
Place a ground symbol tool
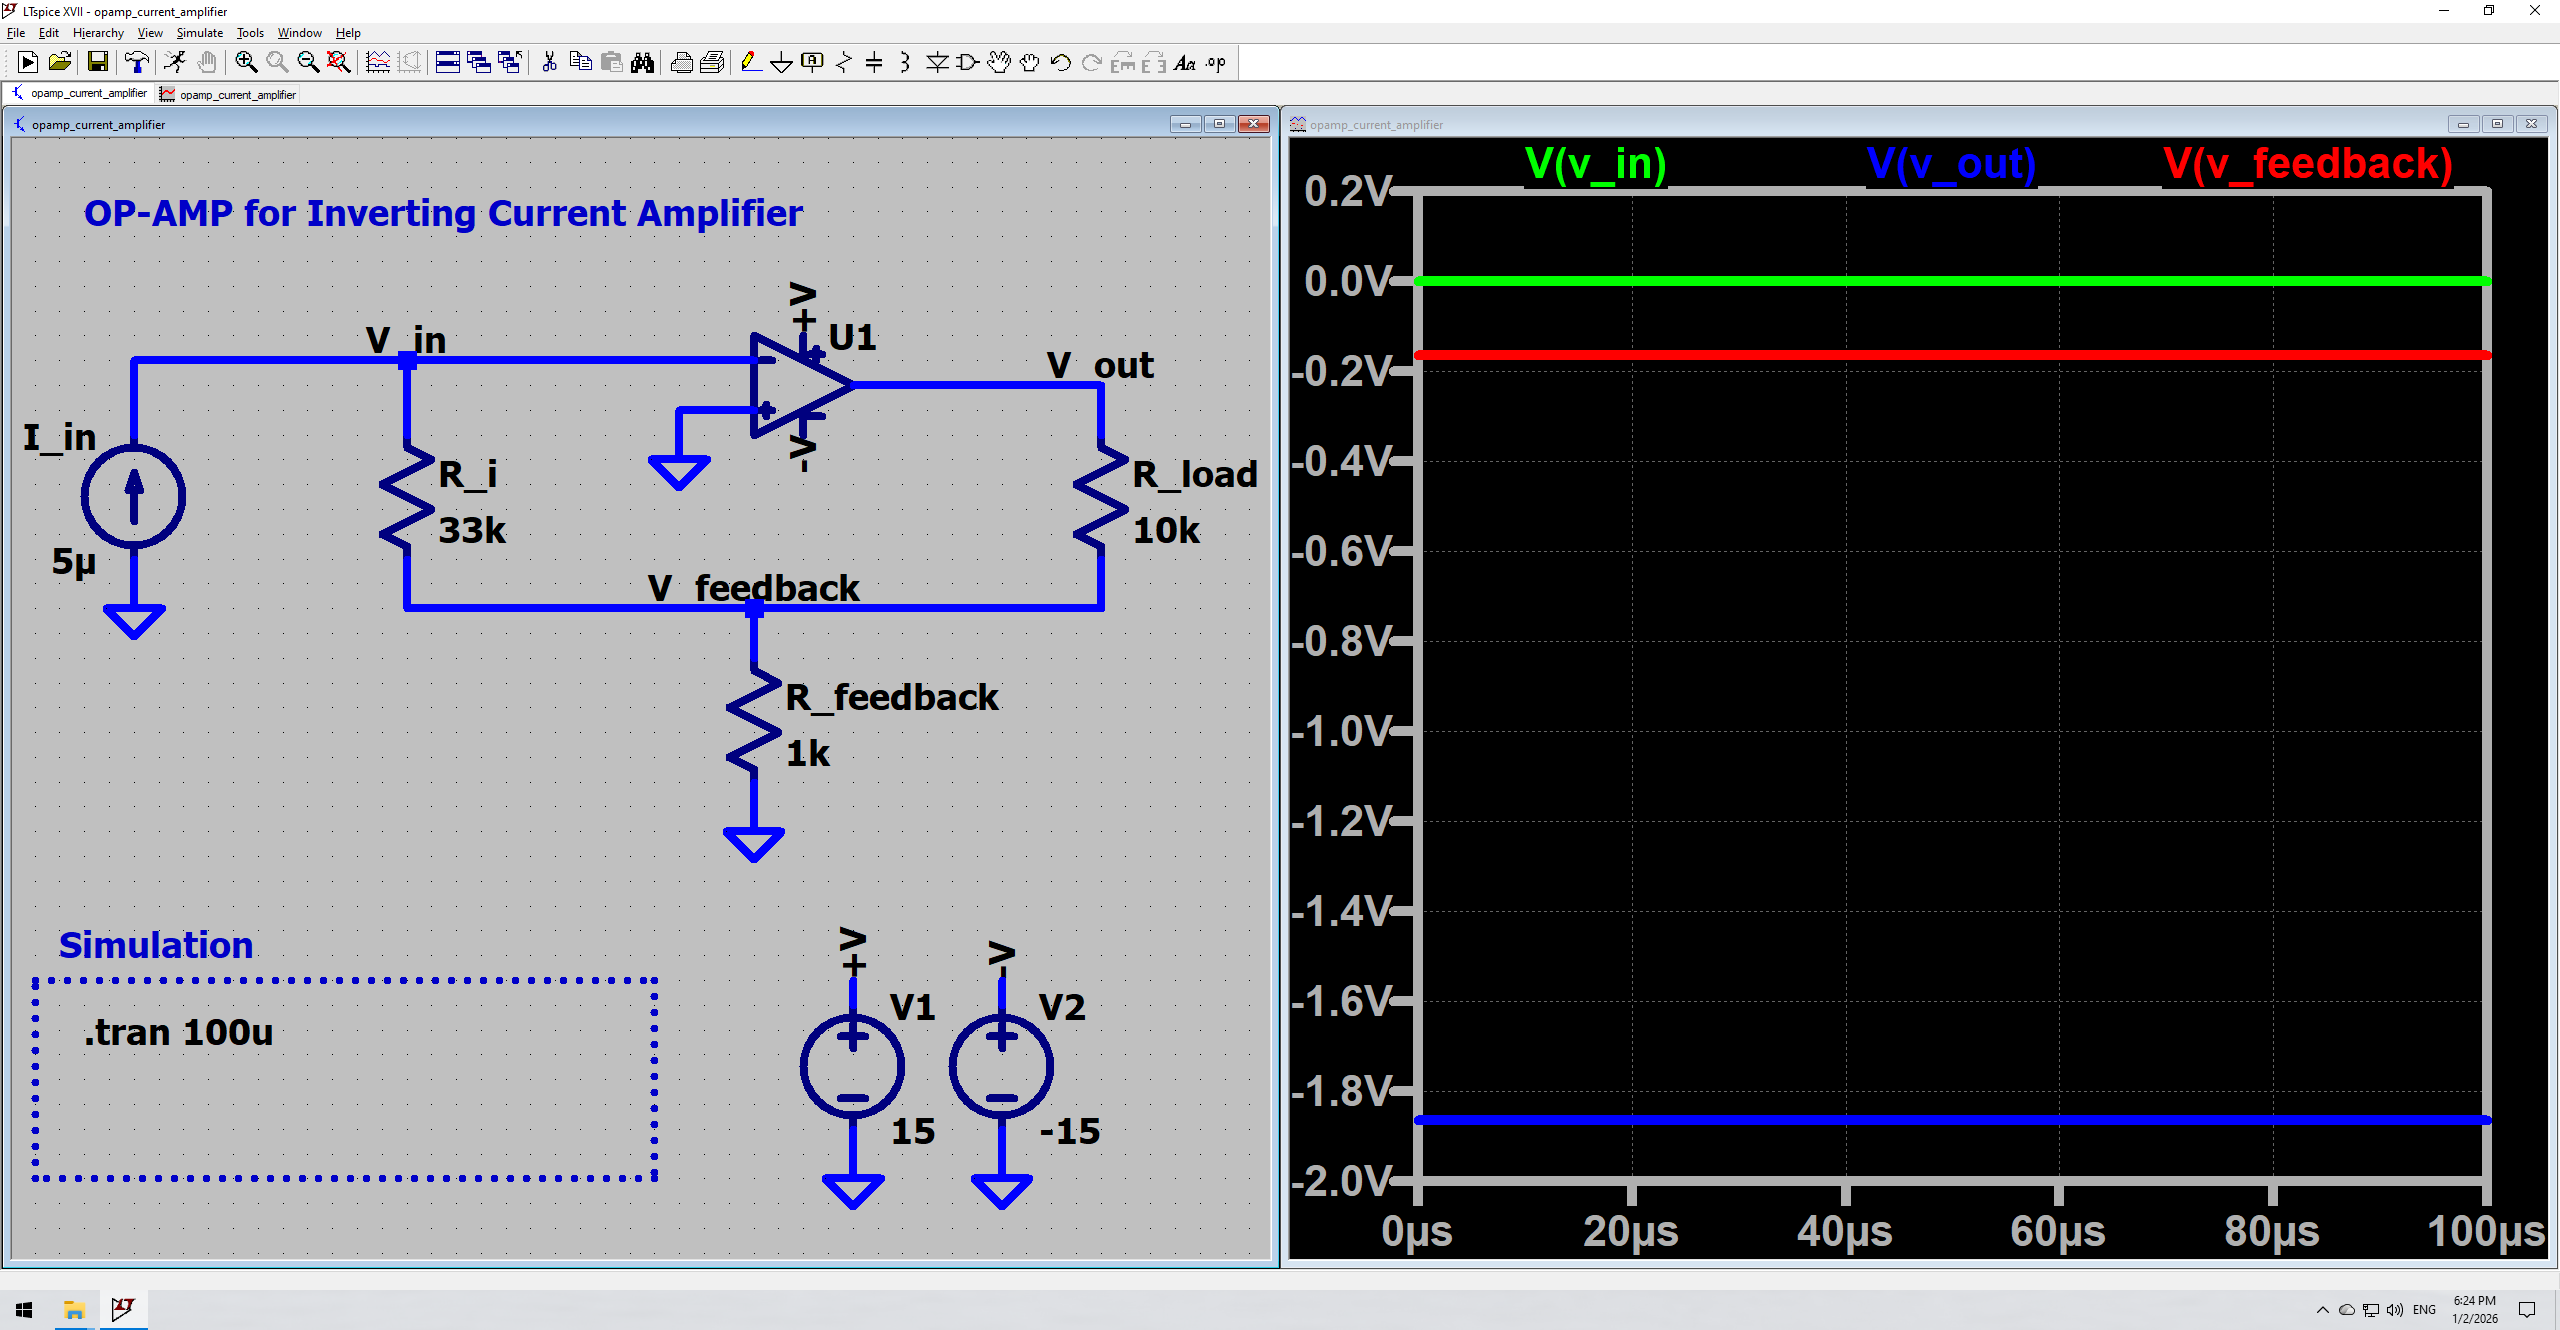(x=781, y=63)
